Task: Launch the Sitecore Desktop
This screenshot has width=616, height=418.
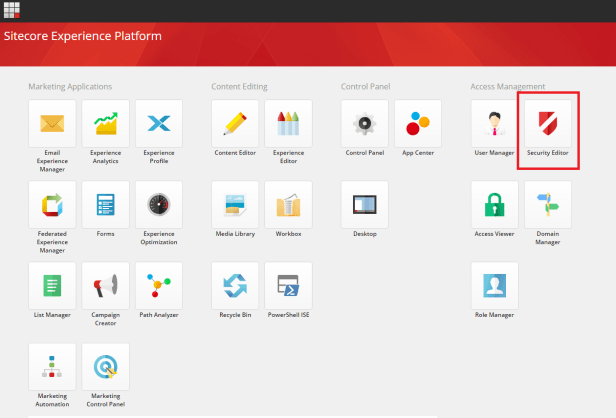Action: click(x=365, y=205)
